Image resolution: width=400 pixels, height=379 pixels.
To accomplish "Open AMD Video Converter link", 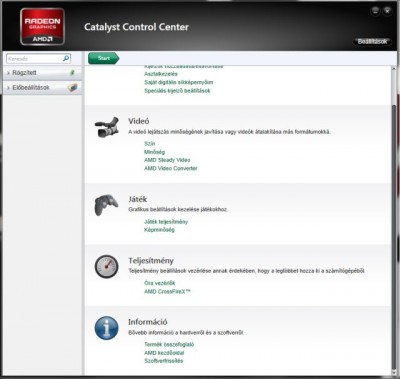I will click(x=171, y=168).
